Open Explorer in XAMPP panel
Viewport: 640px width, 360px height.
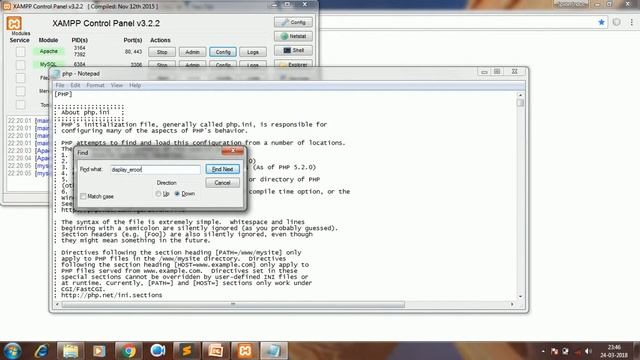(x=293, y=64)
